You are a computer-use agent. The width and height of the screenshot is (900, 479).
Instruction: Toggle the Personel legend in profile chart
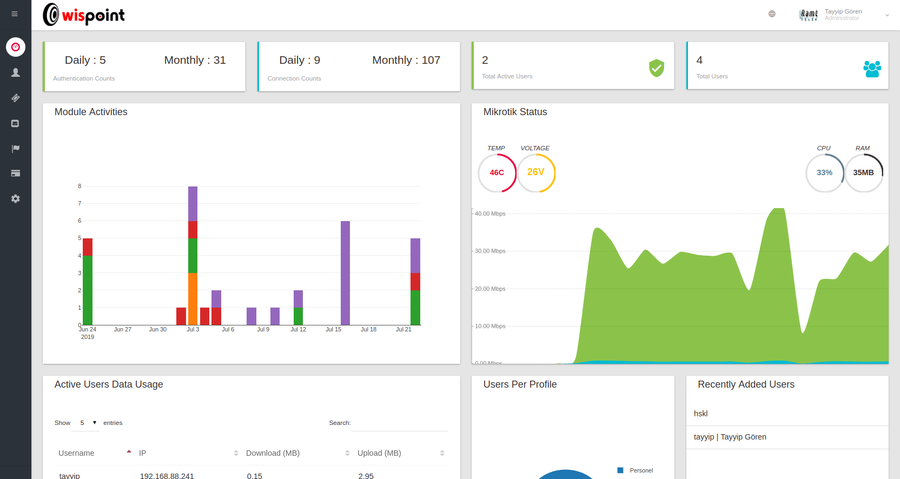click(x=635, y=470)
